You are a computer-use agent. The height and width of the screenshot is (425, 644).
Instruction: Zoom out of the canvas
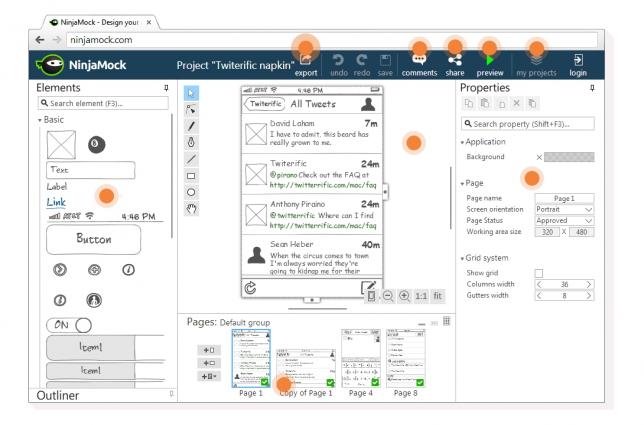[x=388, y=296]
